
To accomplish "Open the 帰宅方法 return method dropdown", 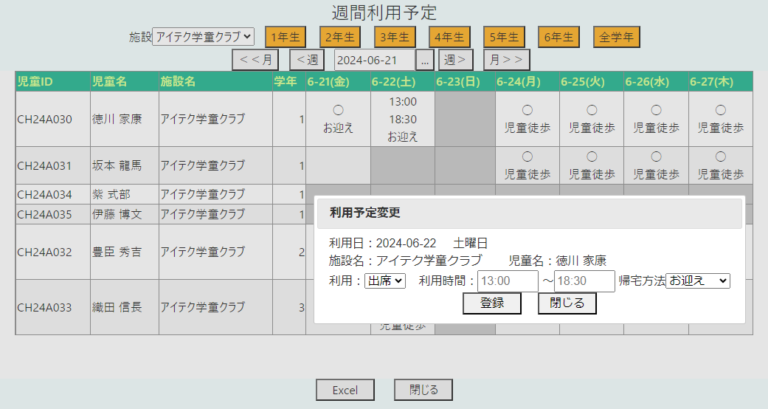I will (699, 281).
